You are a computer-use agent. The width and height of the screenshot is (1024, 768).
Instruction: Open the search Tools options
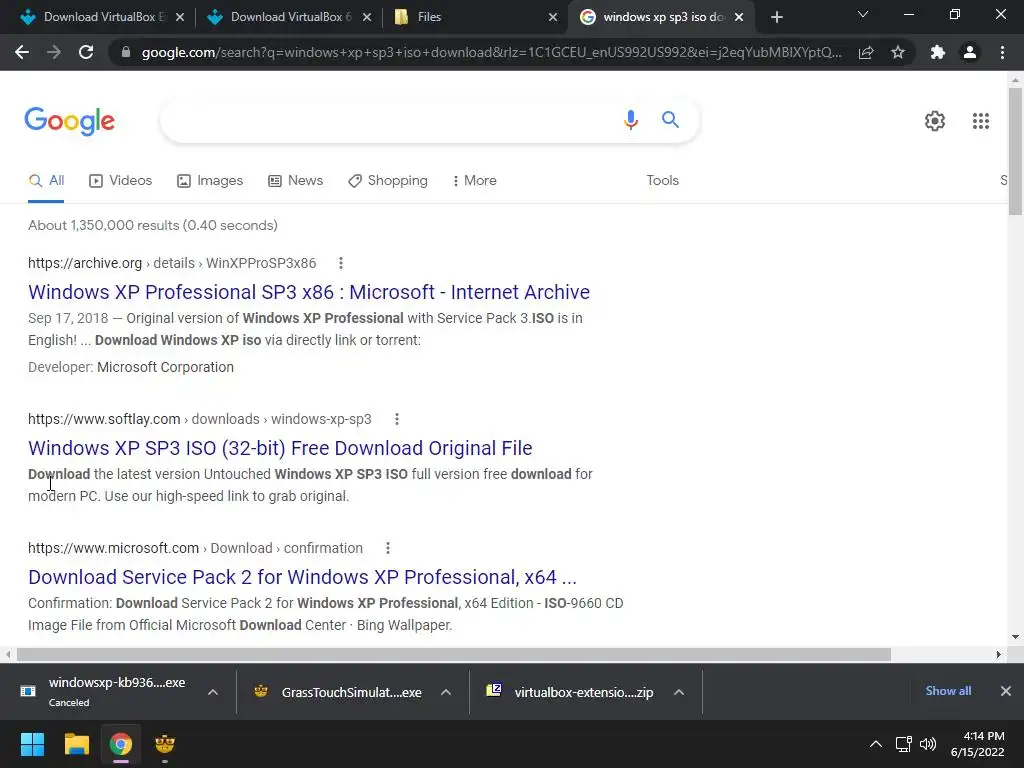point(662,180)
